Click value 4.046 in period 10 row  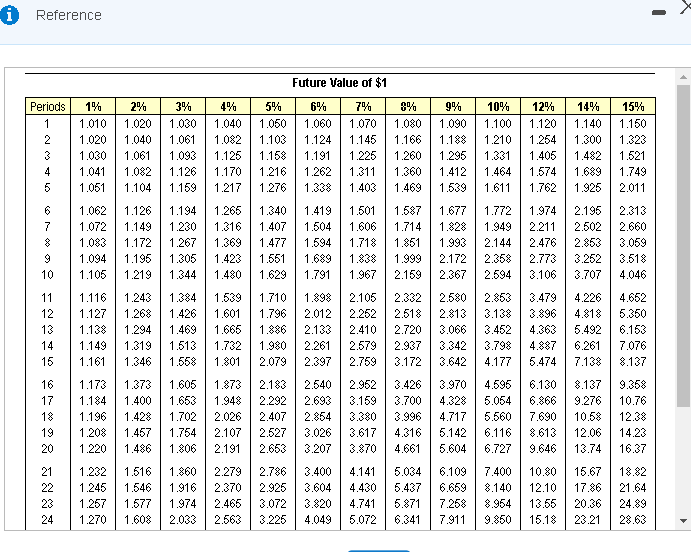pos(632,275)
